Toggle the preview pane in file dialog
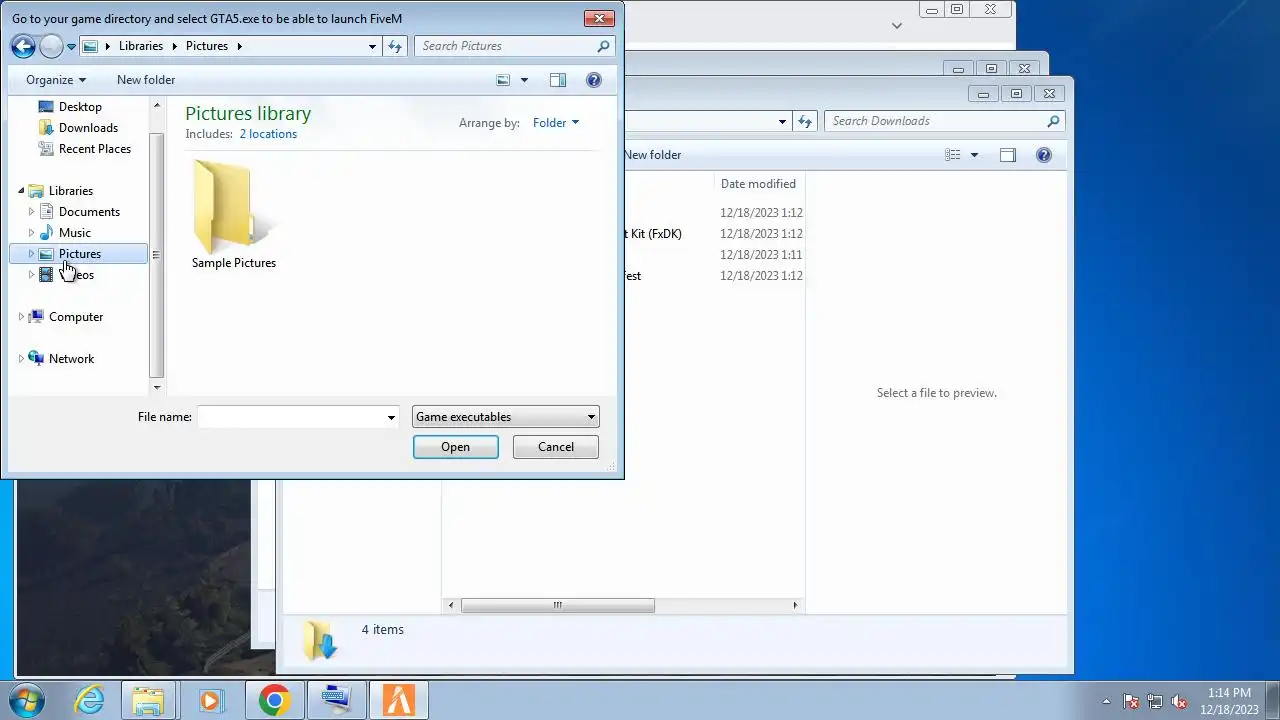 (558, 80)
